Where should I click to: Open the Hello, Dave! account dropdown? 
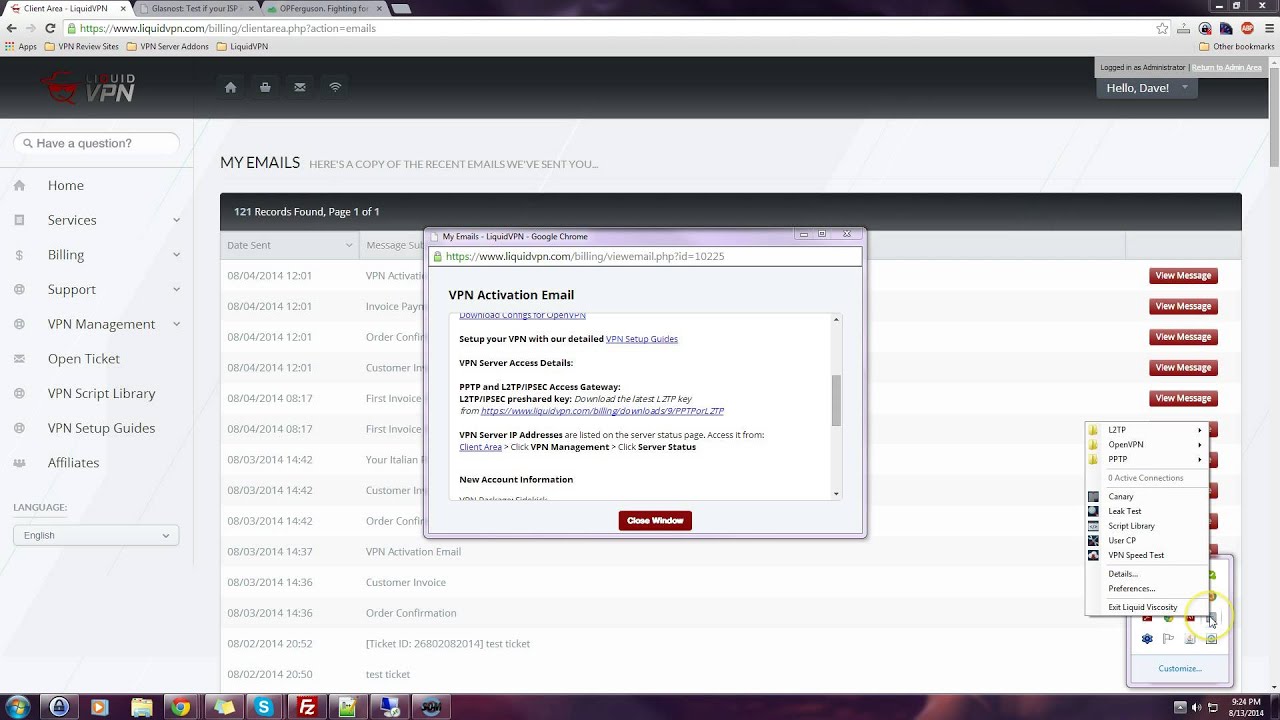[1146, 88]
